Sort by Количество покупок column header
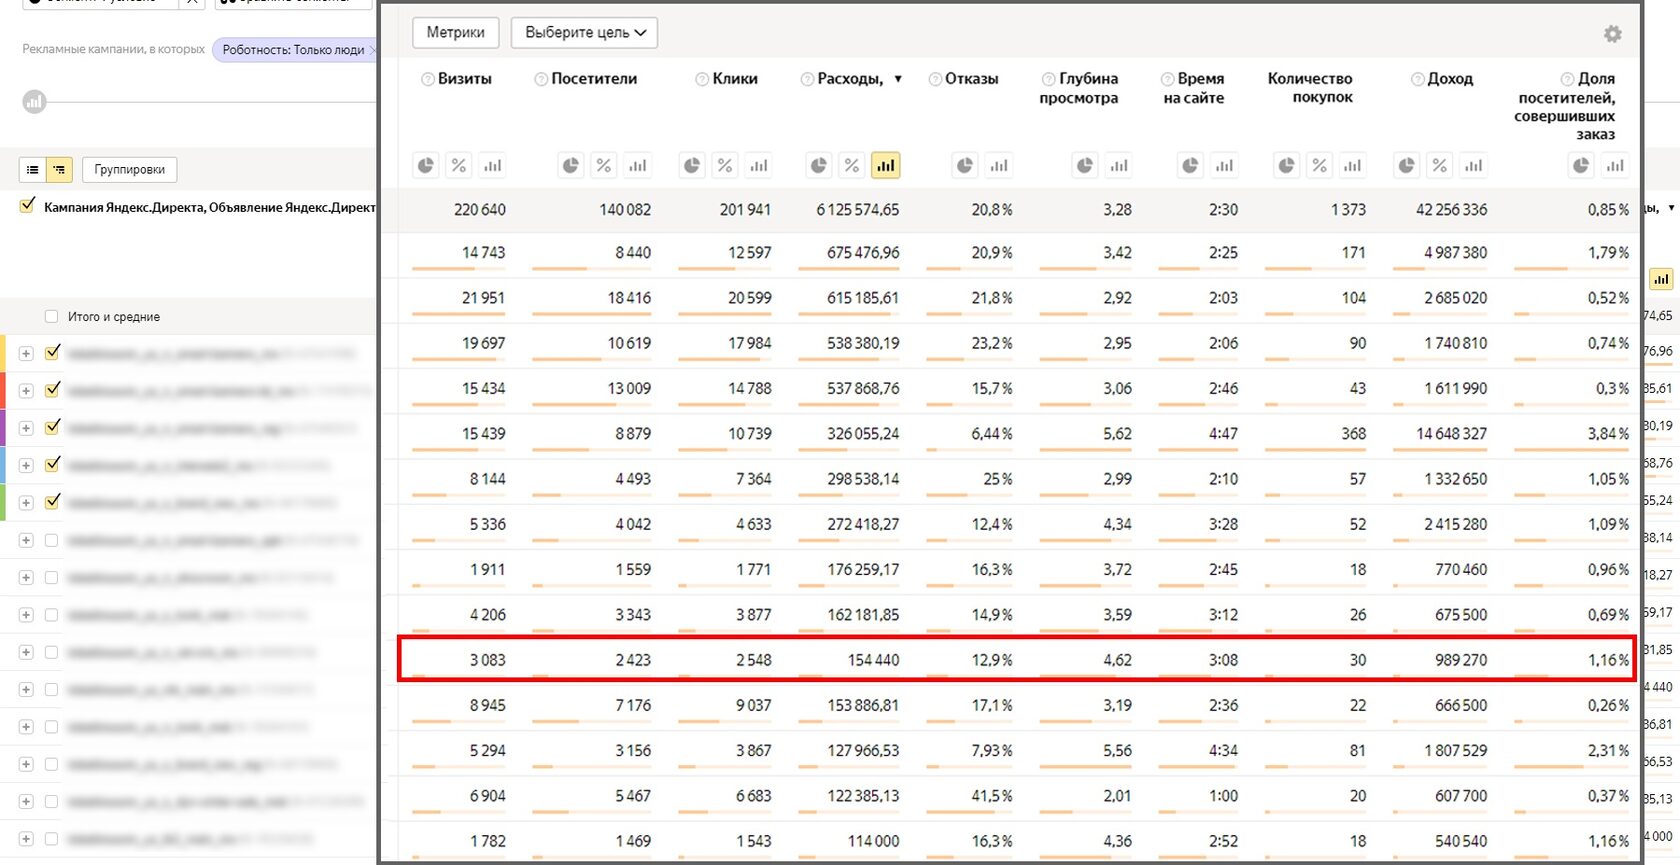The height and width of the screenshot is (865, 1680). tap(1310, 88)
